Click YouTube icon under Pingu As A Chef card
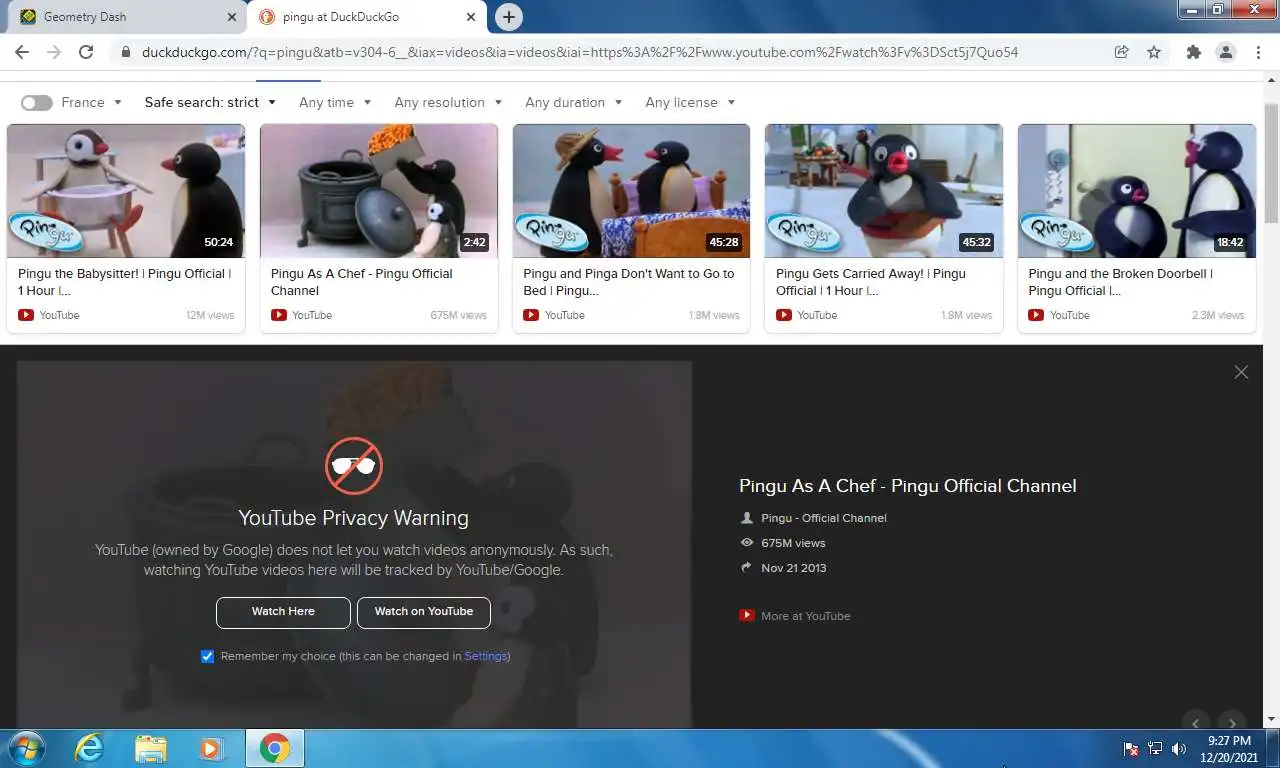The image size is (1280, 768). pos(279,315)
